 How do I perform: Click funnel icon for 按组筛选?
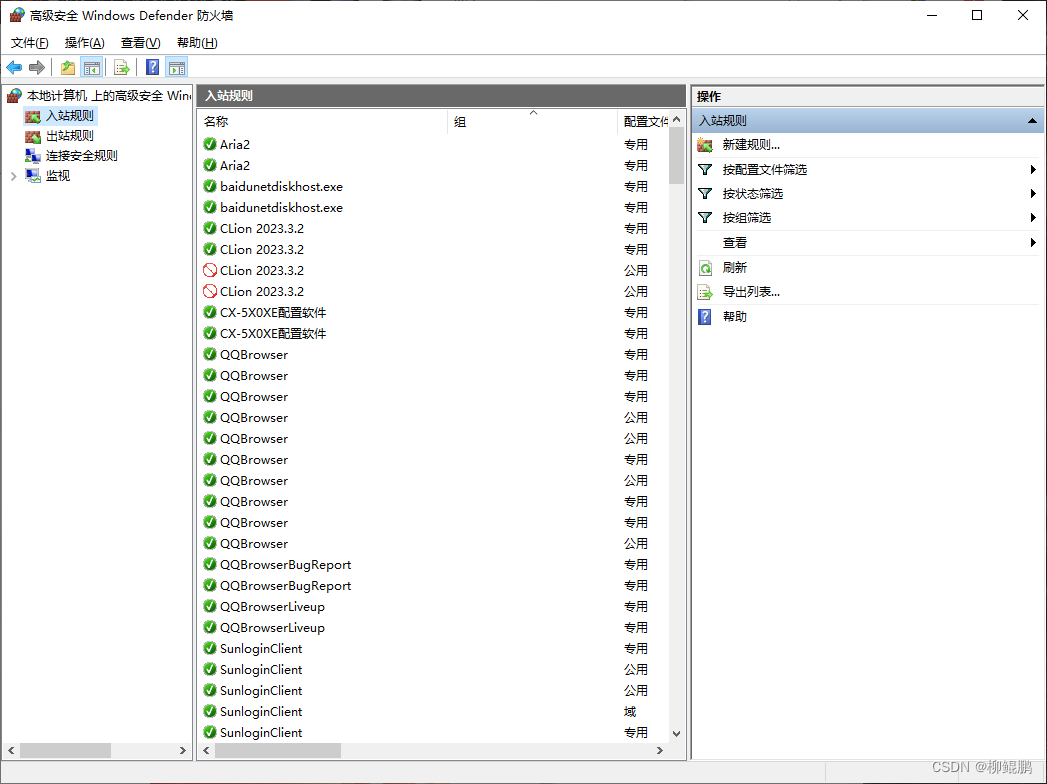point(704,218)
